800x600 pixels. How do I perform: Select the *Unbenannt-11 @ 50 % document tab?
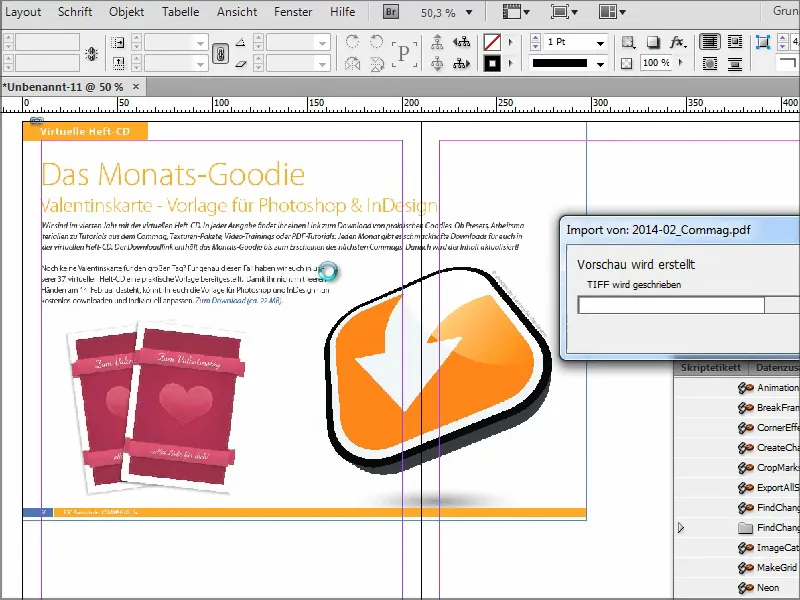pos(63,87)
